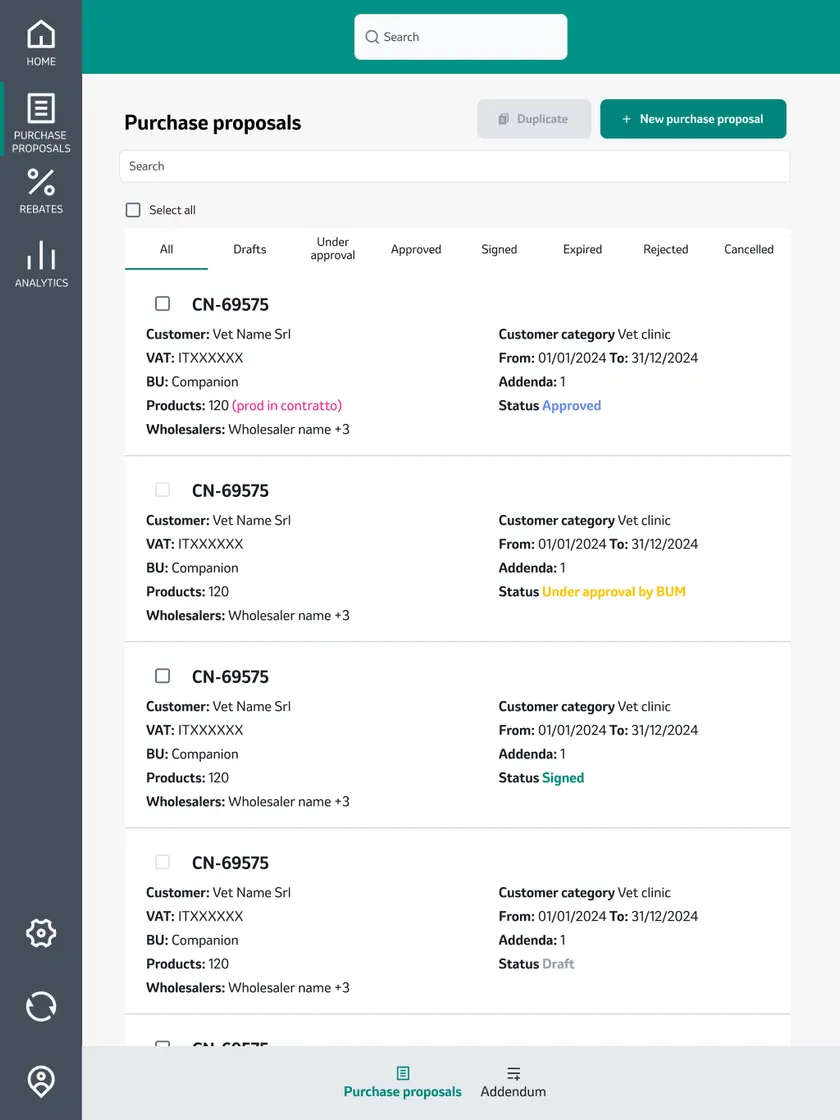Screen dimensions: 840x1120
Task: Open the Addendum bottom tab icon
Action: pos(514,1074)
